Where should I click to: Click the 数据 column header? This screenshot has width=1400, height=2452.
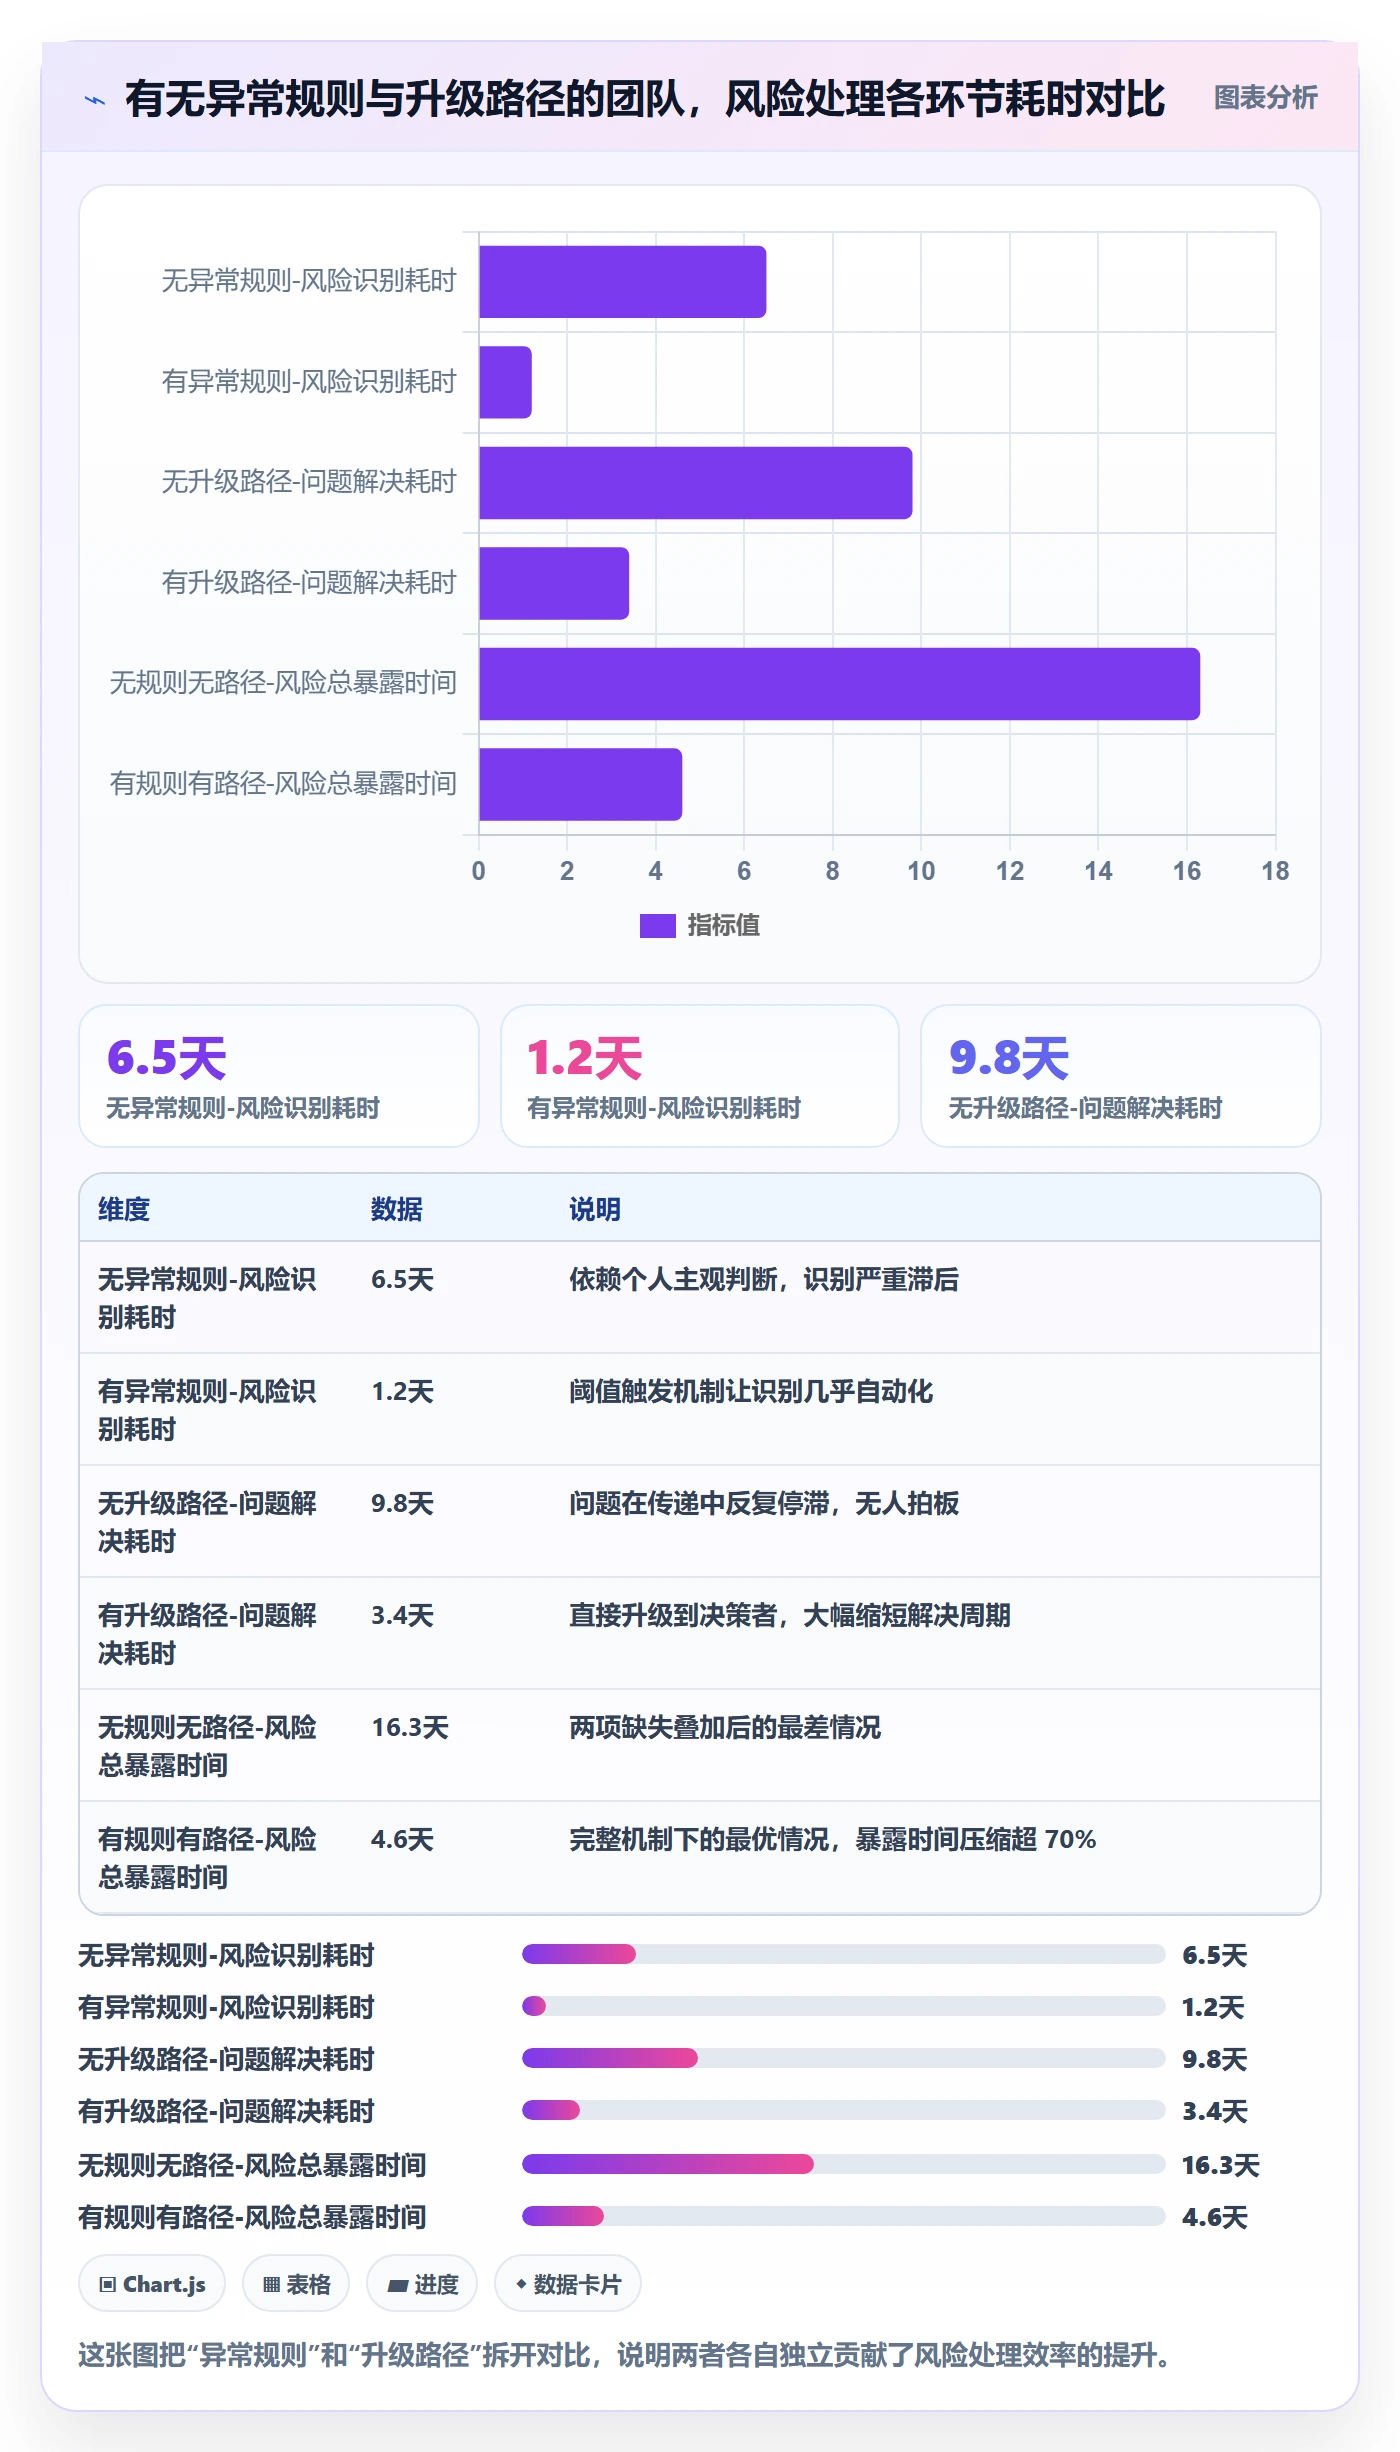click(x=397, y=1209)
